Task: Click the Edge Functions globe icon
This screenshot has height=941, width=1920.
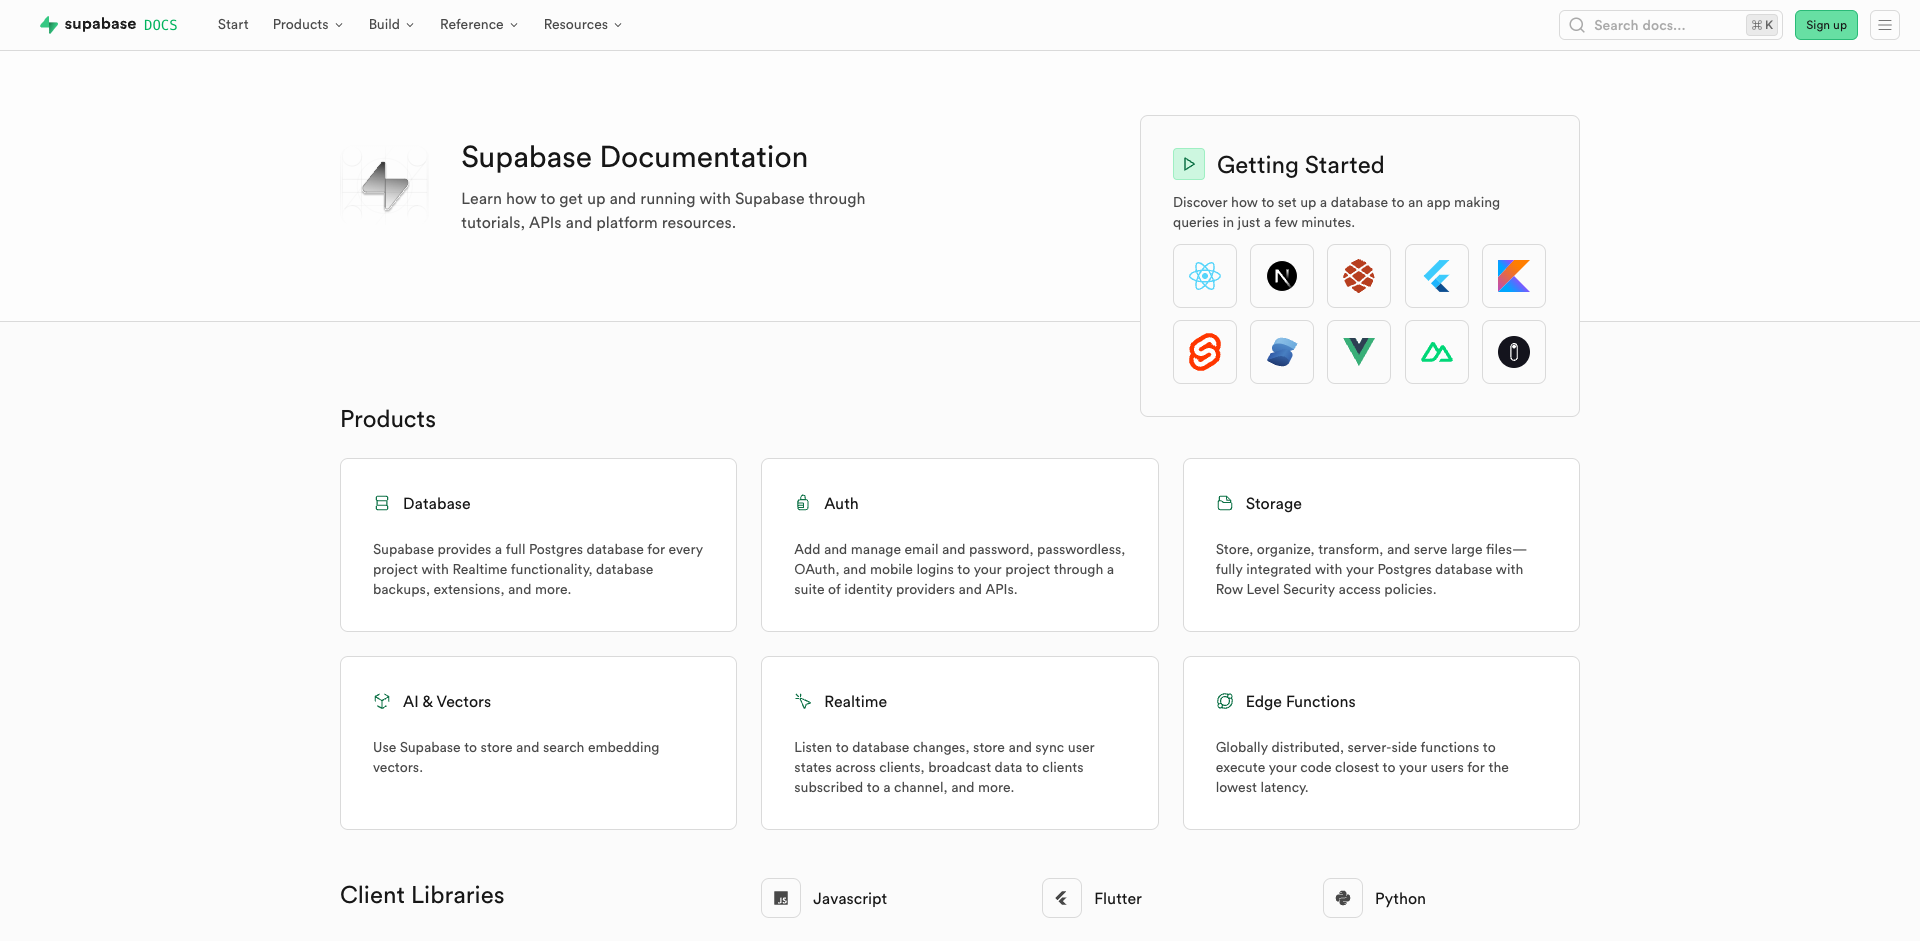Action: [1224, 701]
